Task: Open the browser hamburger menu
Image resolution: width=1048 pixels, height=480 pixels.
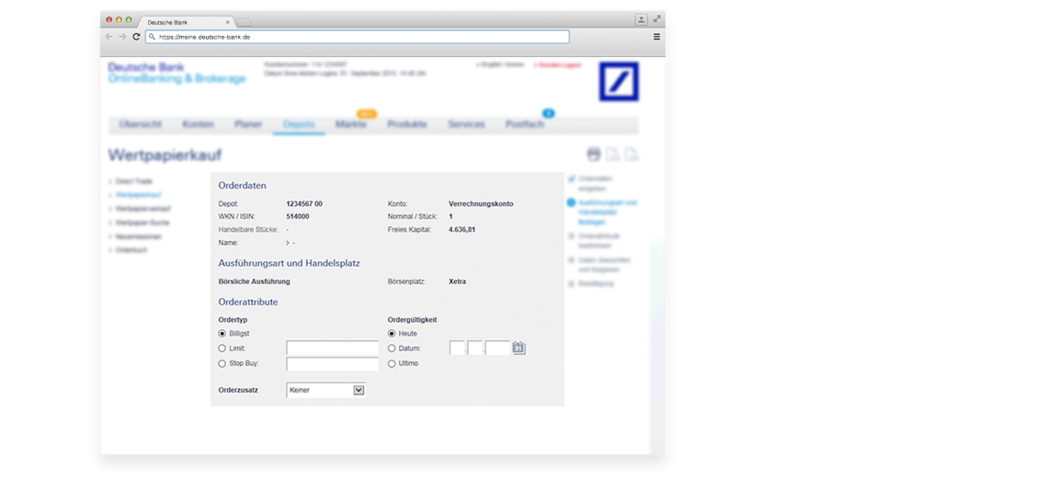Action: coord(656,37)
